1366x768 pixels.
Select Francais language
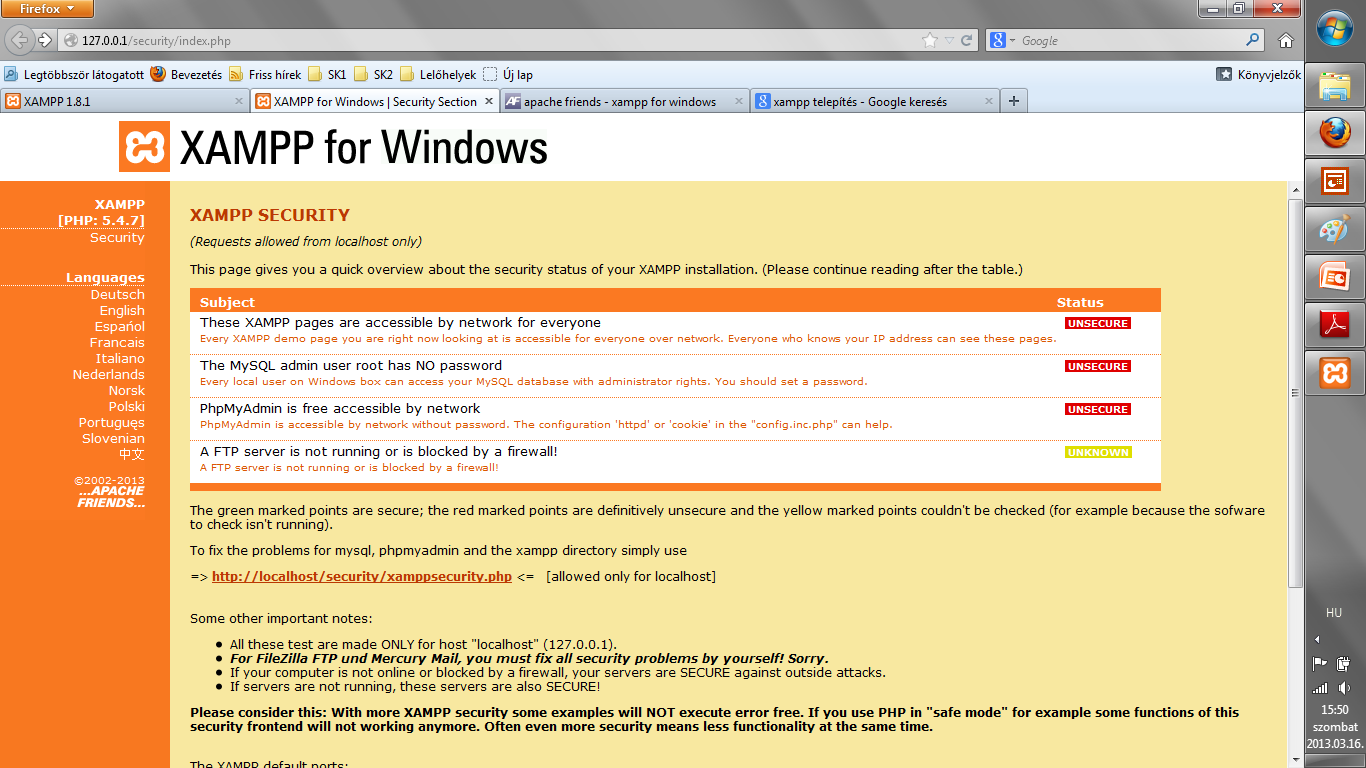117,343
